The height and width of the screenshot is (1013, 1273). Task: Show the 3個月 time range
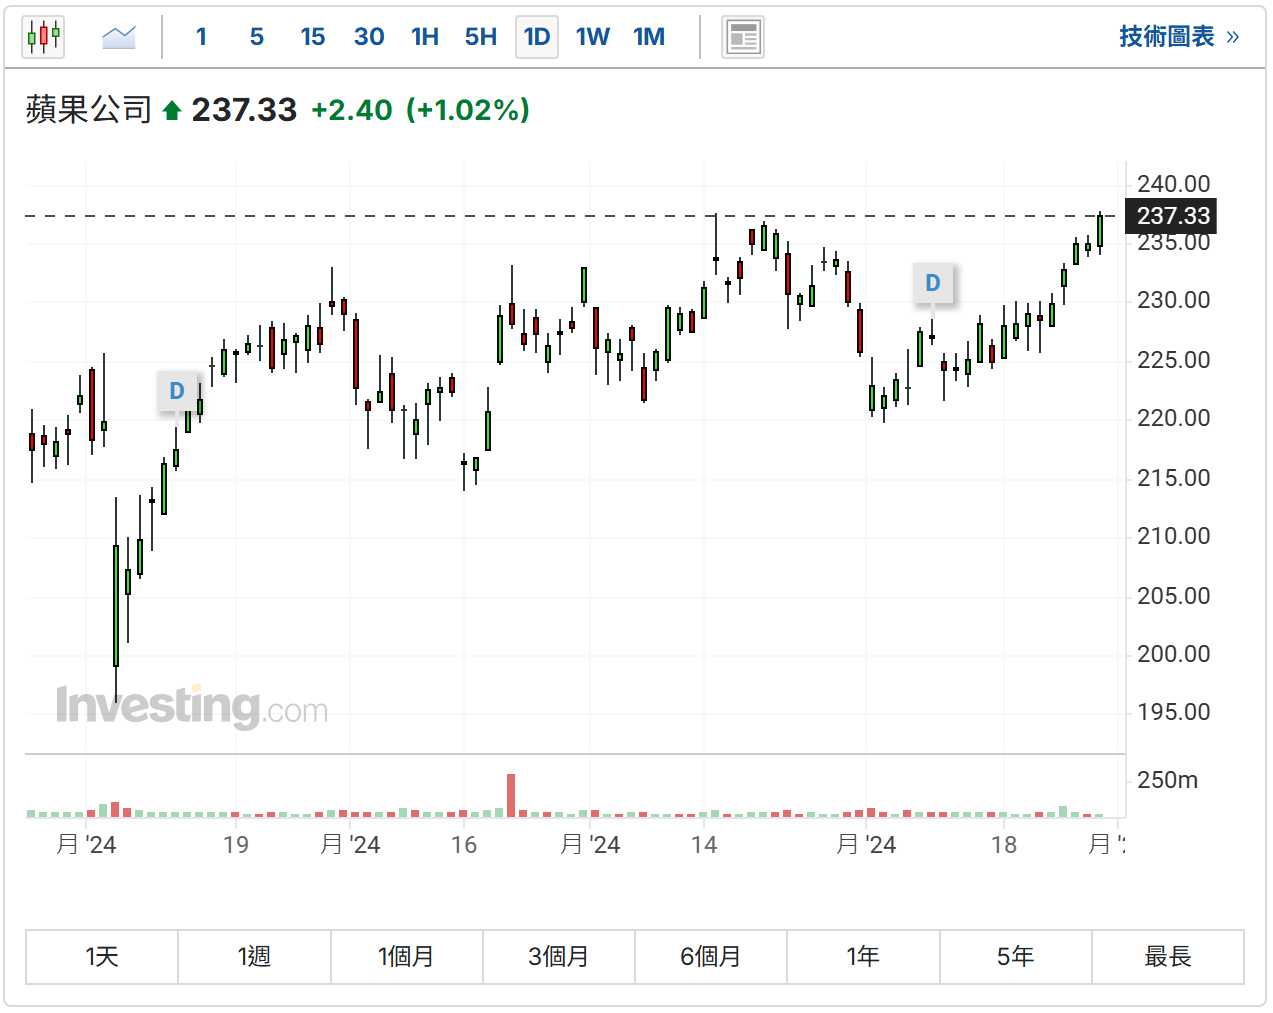(x=559, y=957)
